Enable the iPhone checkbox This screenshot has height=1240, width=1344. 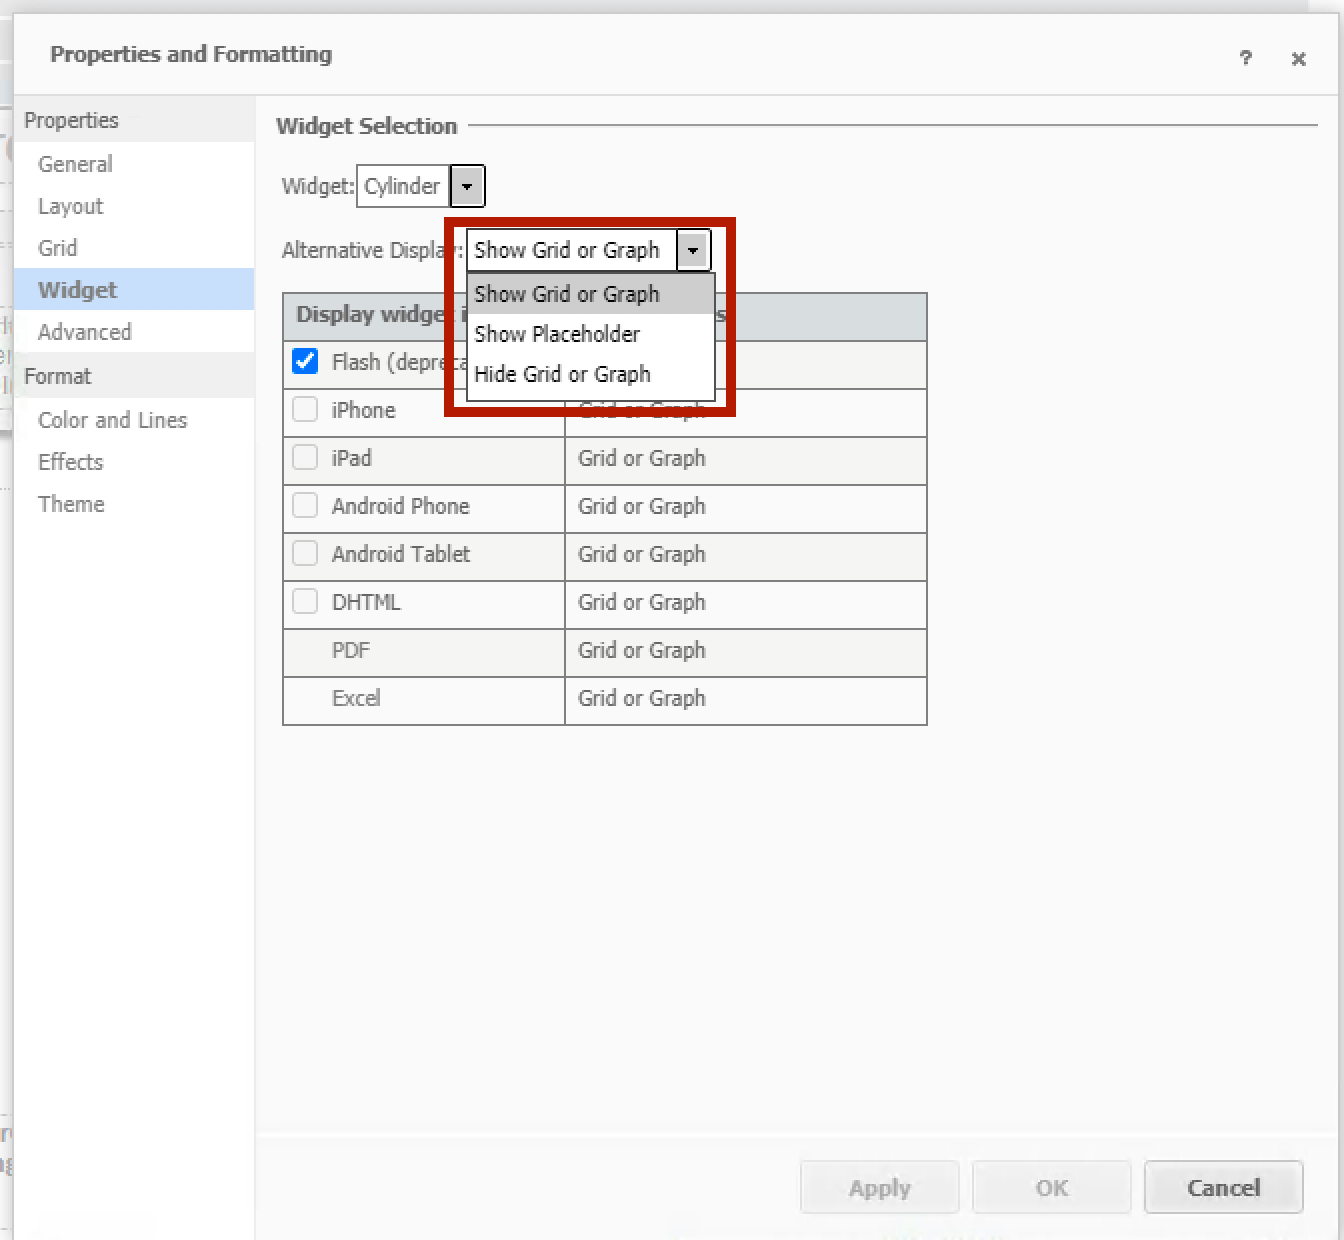point(305,409)
